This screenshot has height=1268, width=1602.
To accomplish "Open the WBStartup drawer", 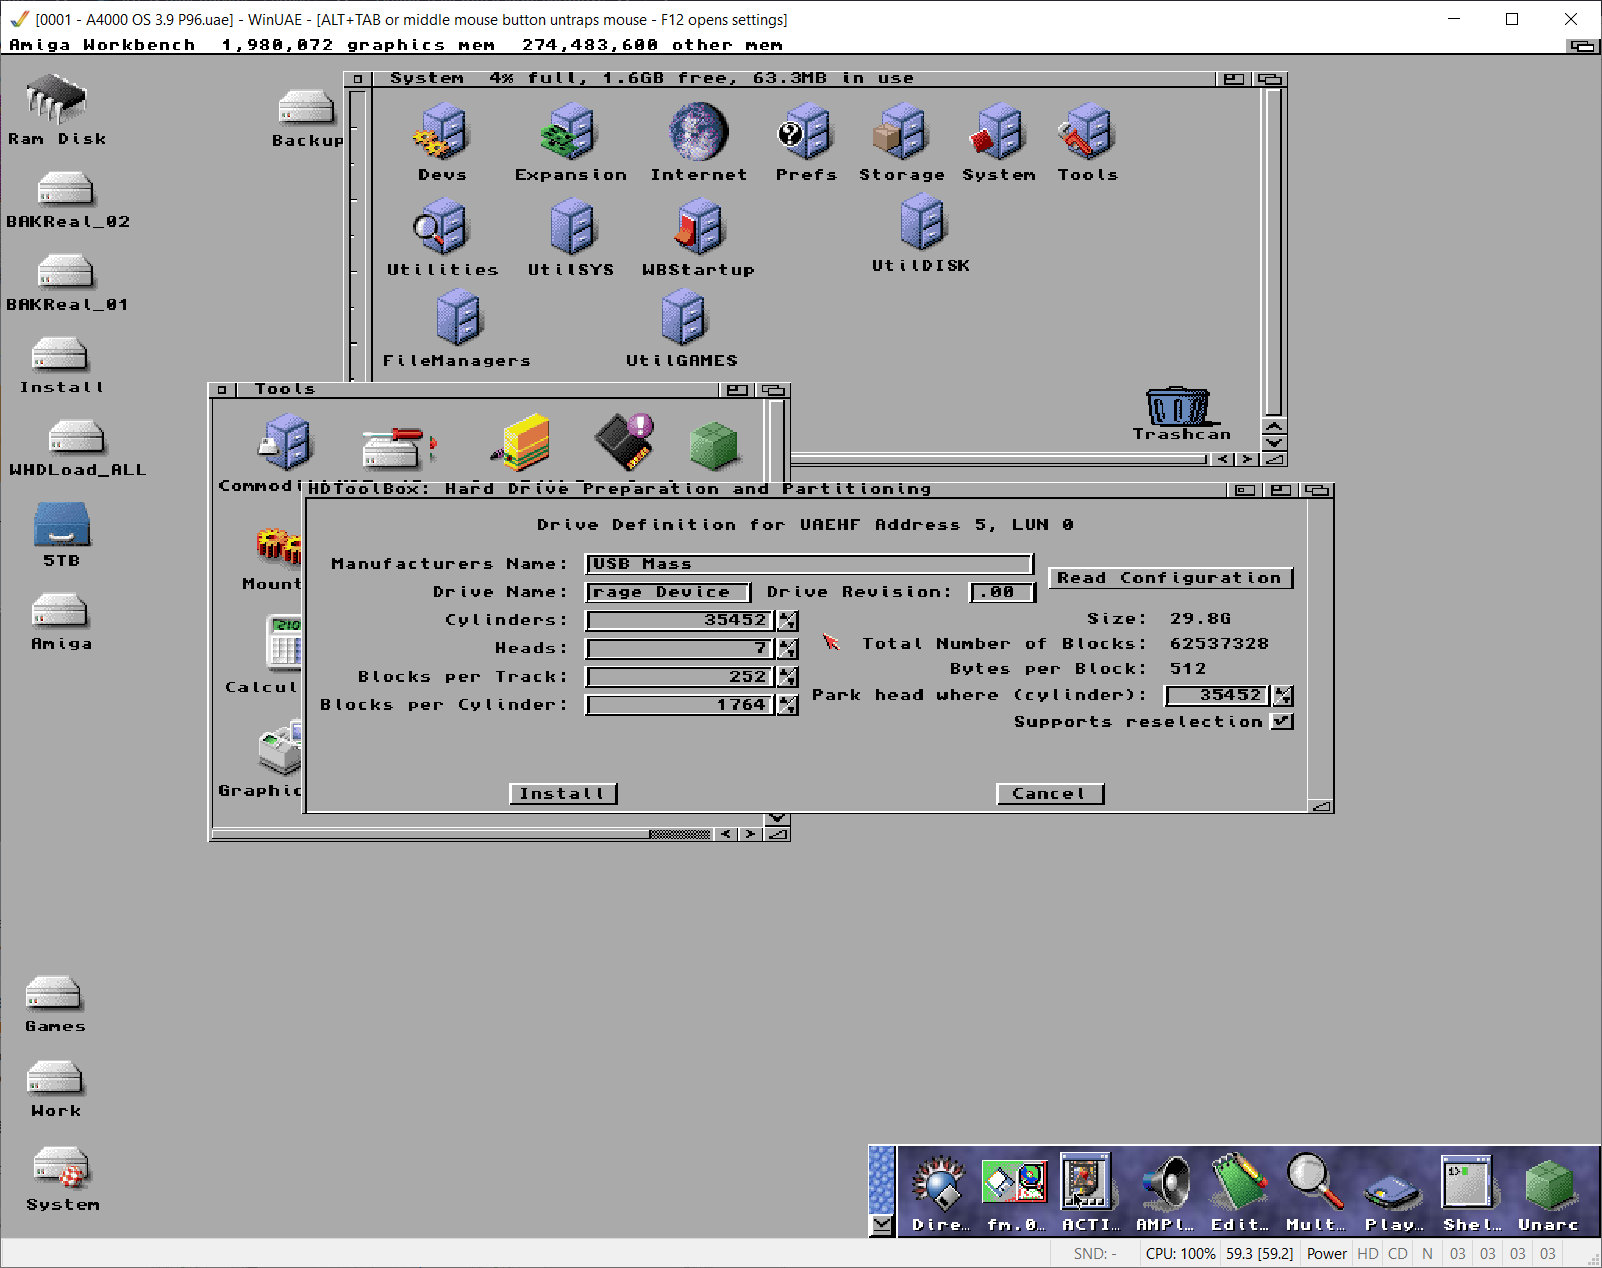I will click(698, 226).
